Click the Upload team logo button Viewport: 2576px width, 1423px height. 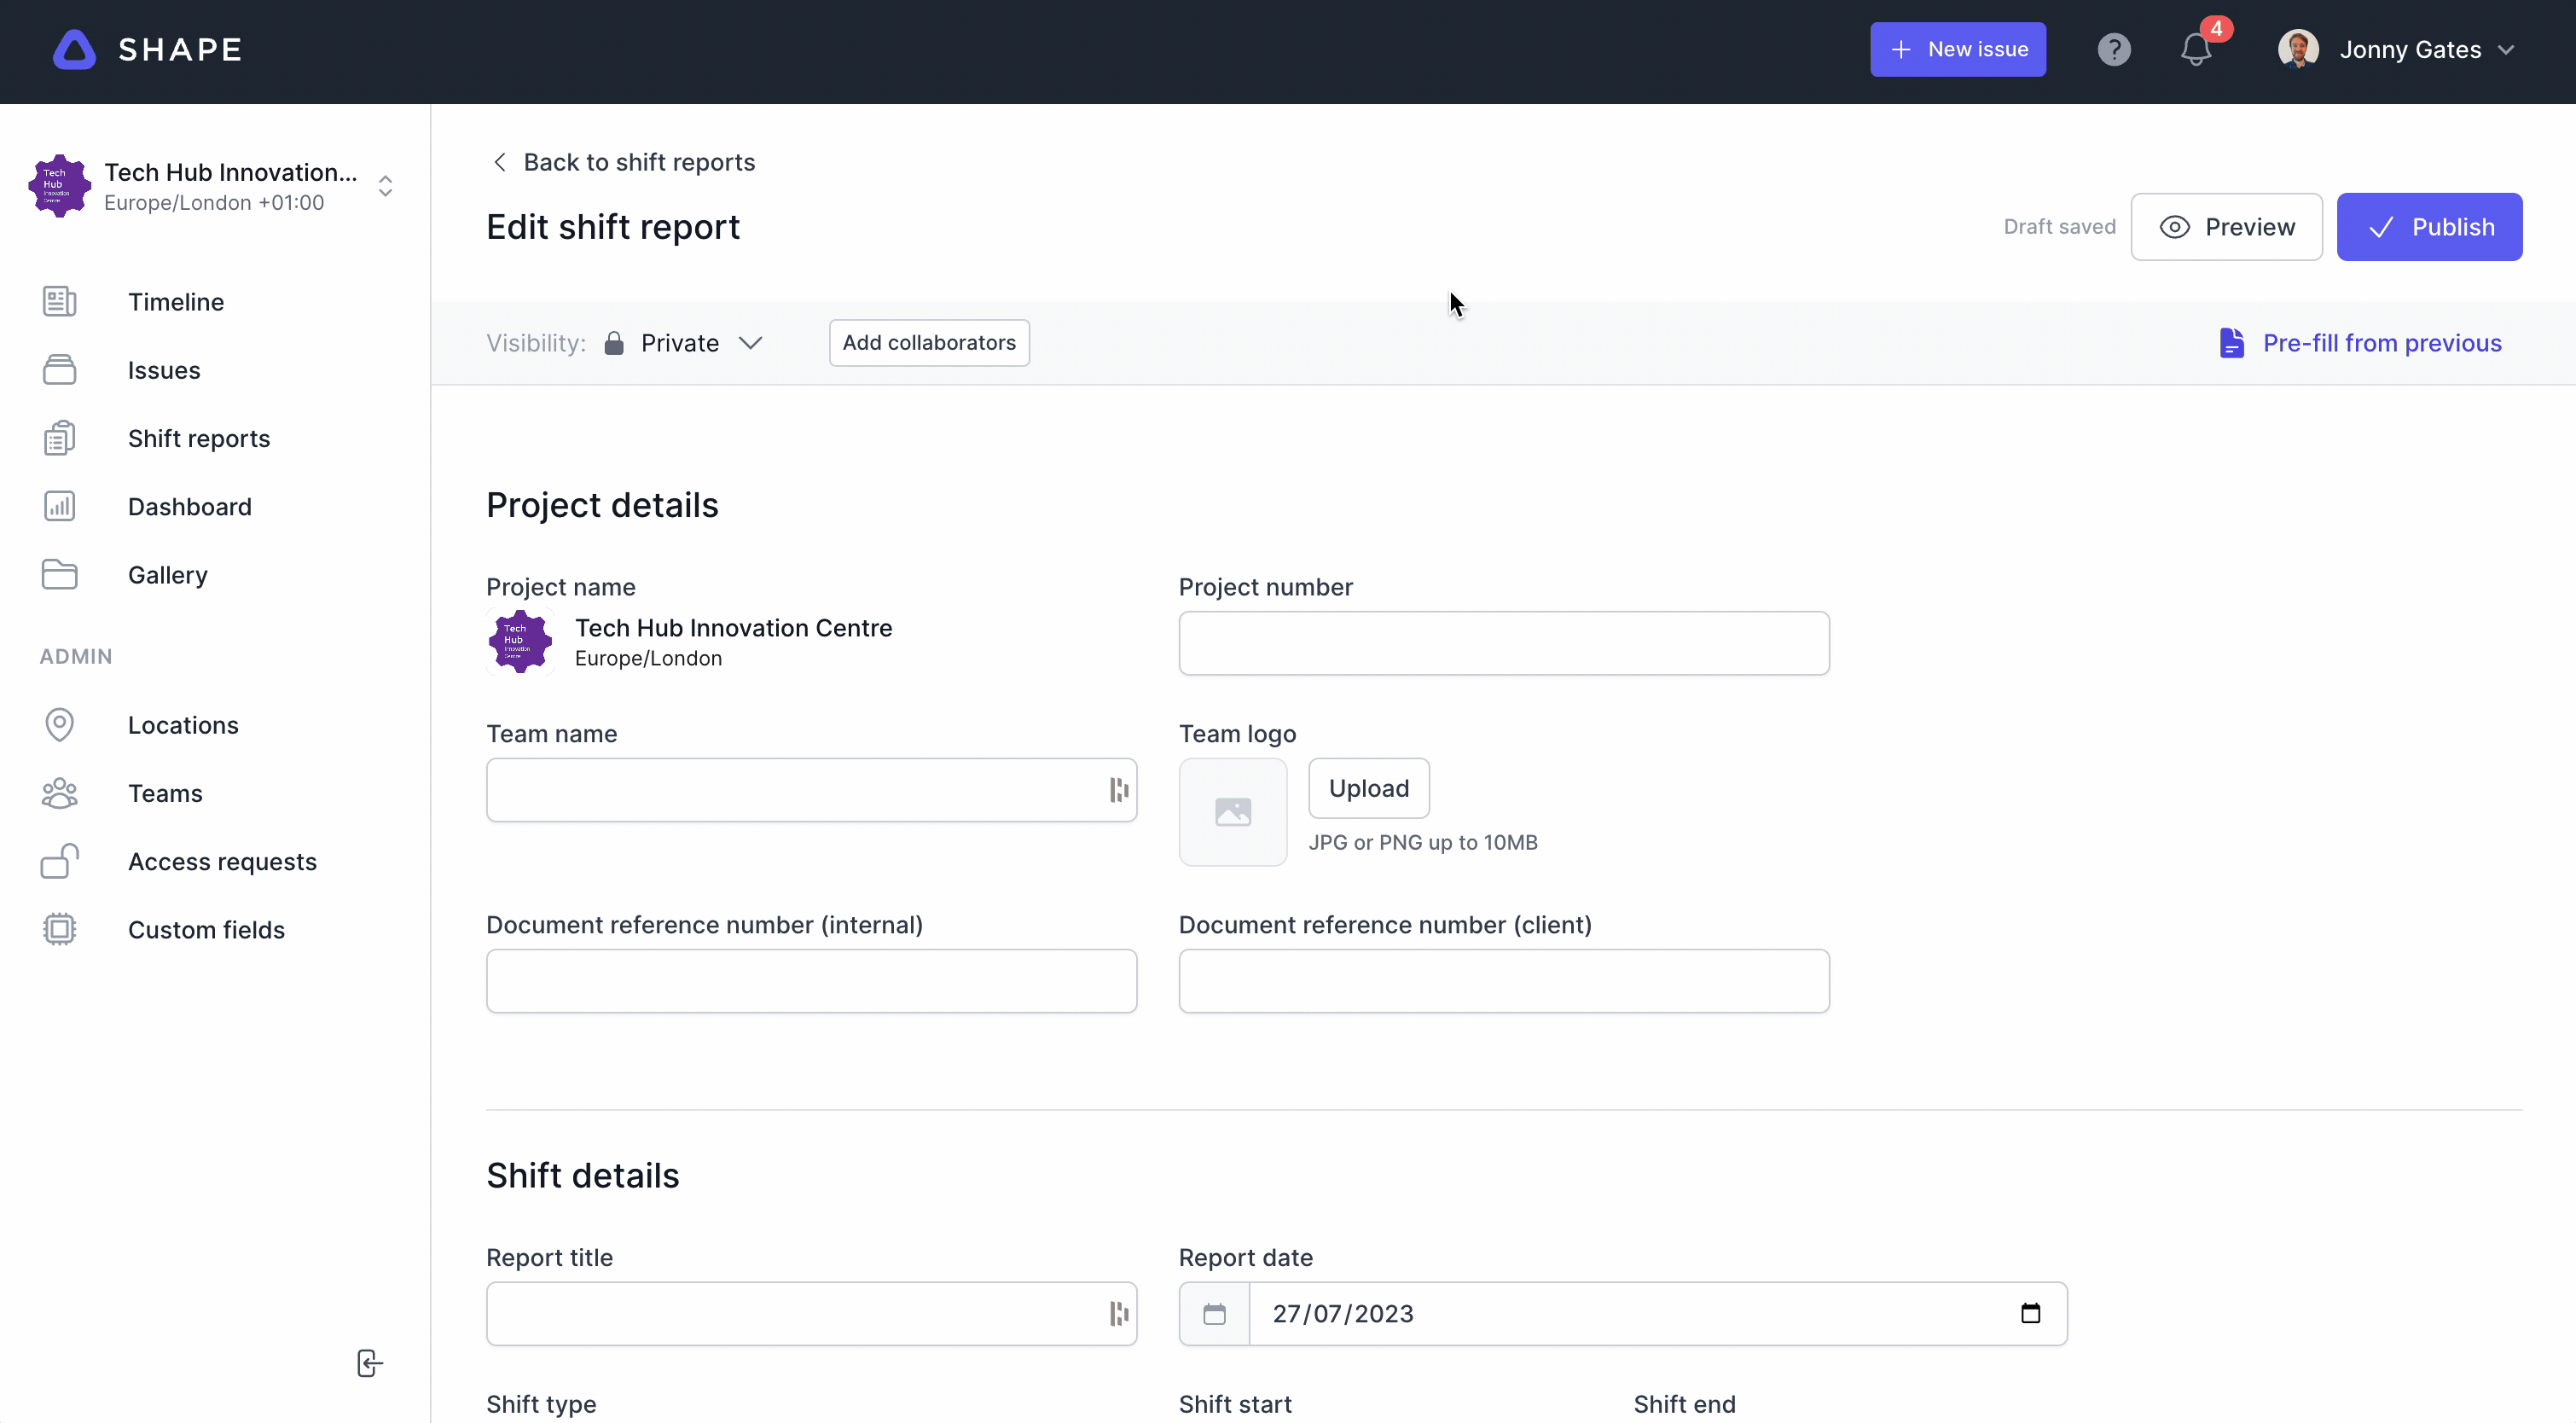click(x=1368, y=788)
